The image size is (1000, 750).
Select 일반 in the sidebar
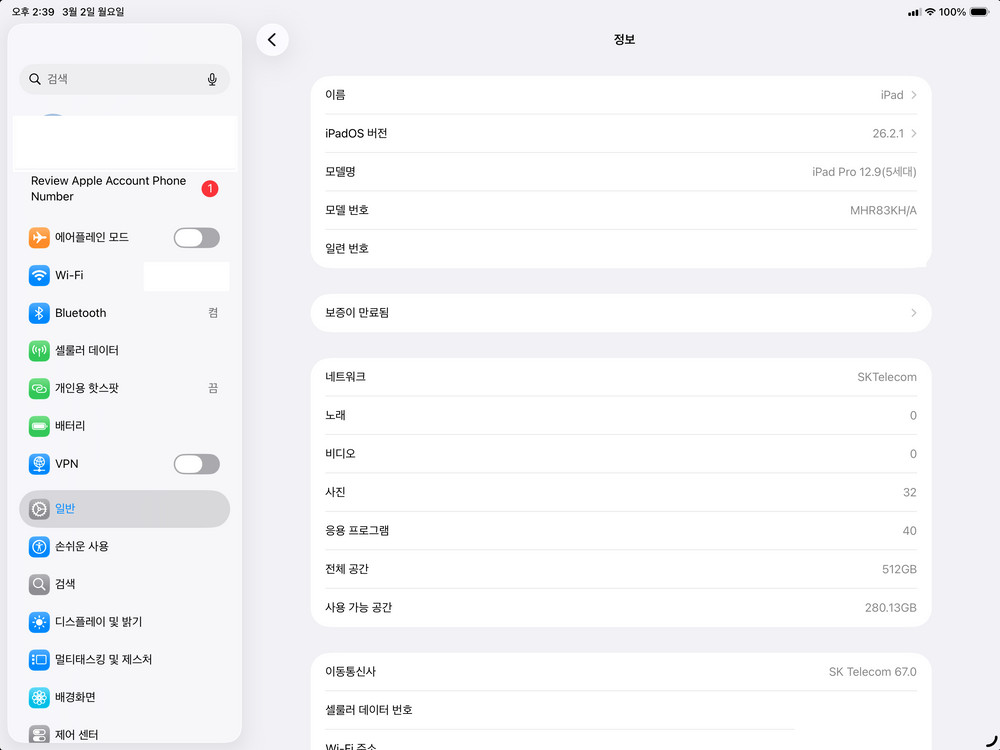[x=124, y=509]
